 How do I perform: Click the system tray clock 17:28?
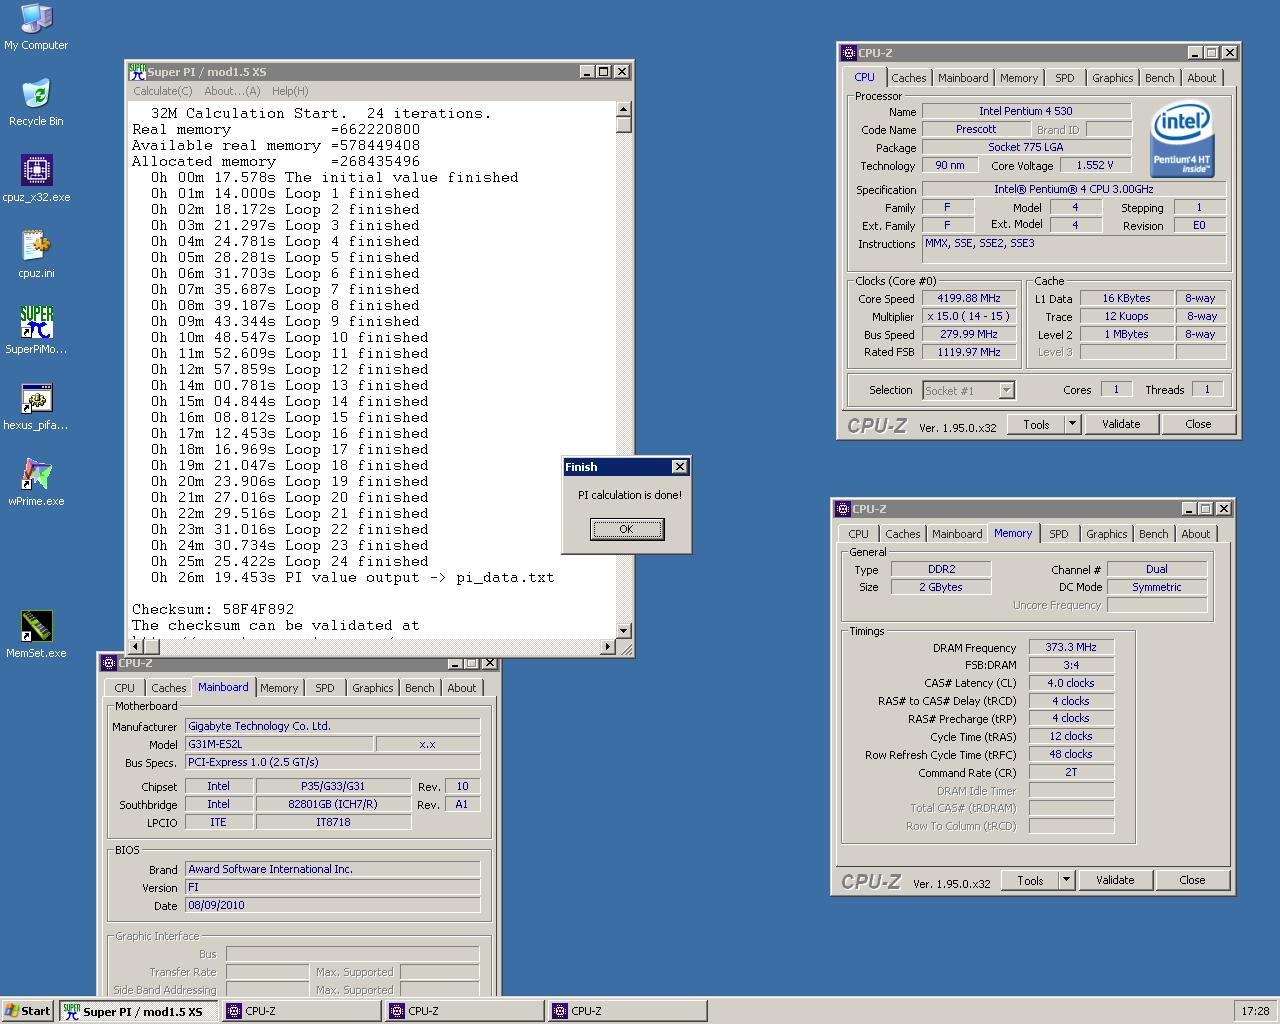[1255, 1011]
